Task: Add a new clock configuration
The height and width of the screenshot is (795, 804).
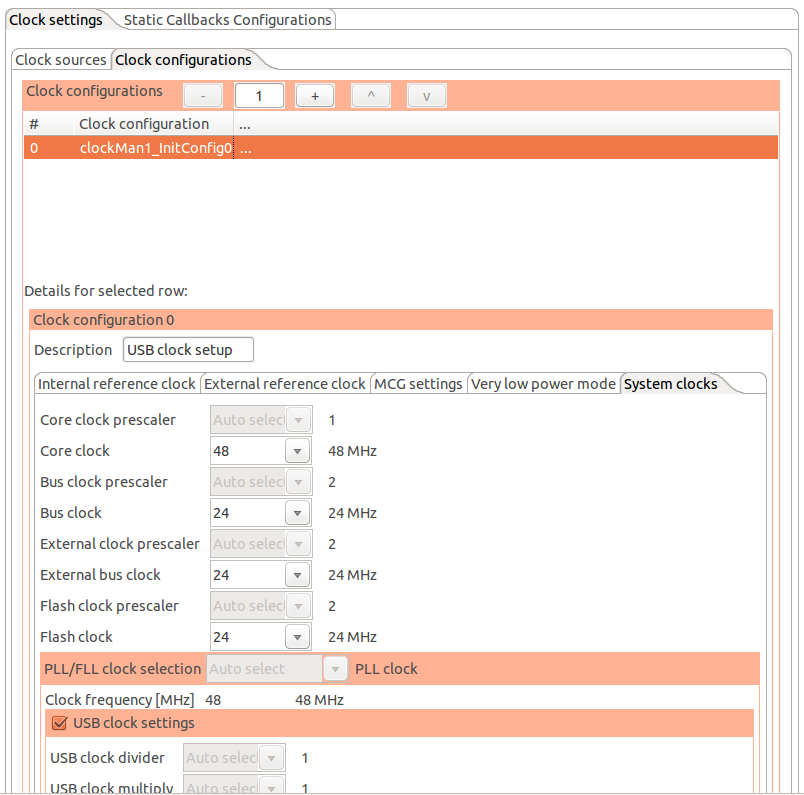Action: (x=315, y=95)
